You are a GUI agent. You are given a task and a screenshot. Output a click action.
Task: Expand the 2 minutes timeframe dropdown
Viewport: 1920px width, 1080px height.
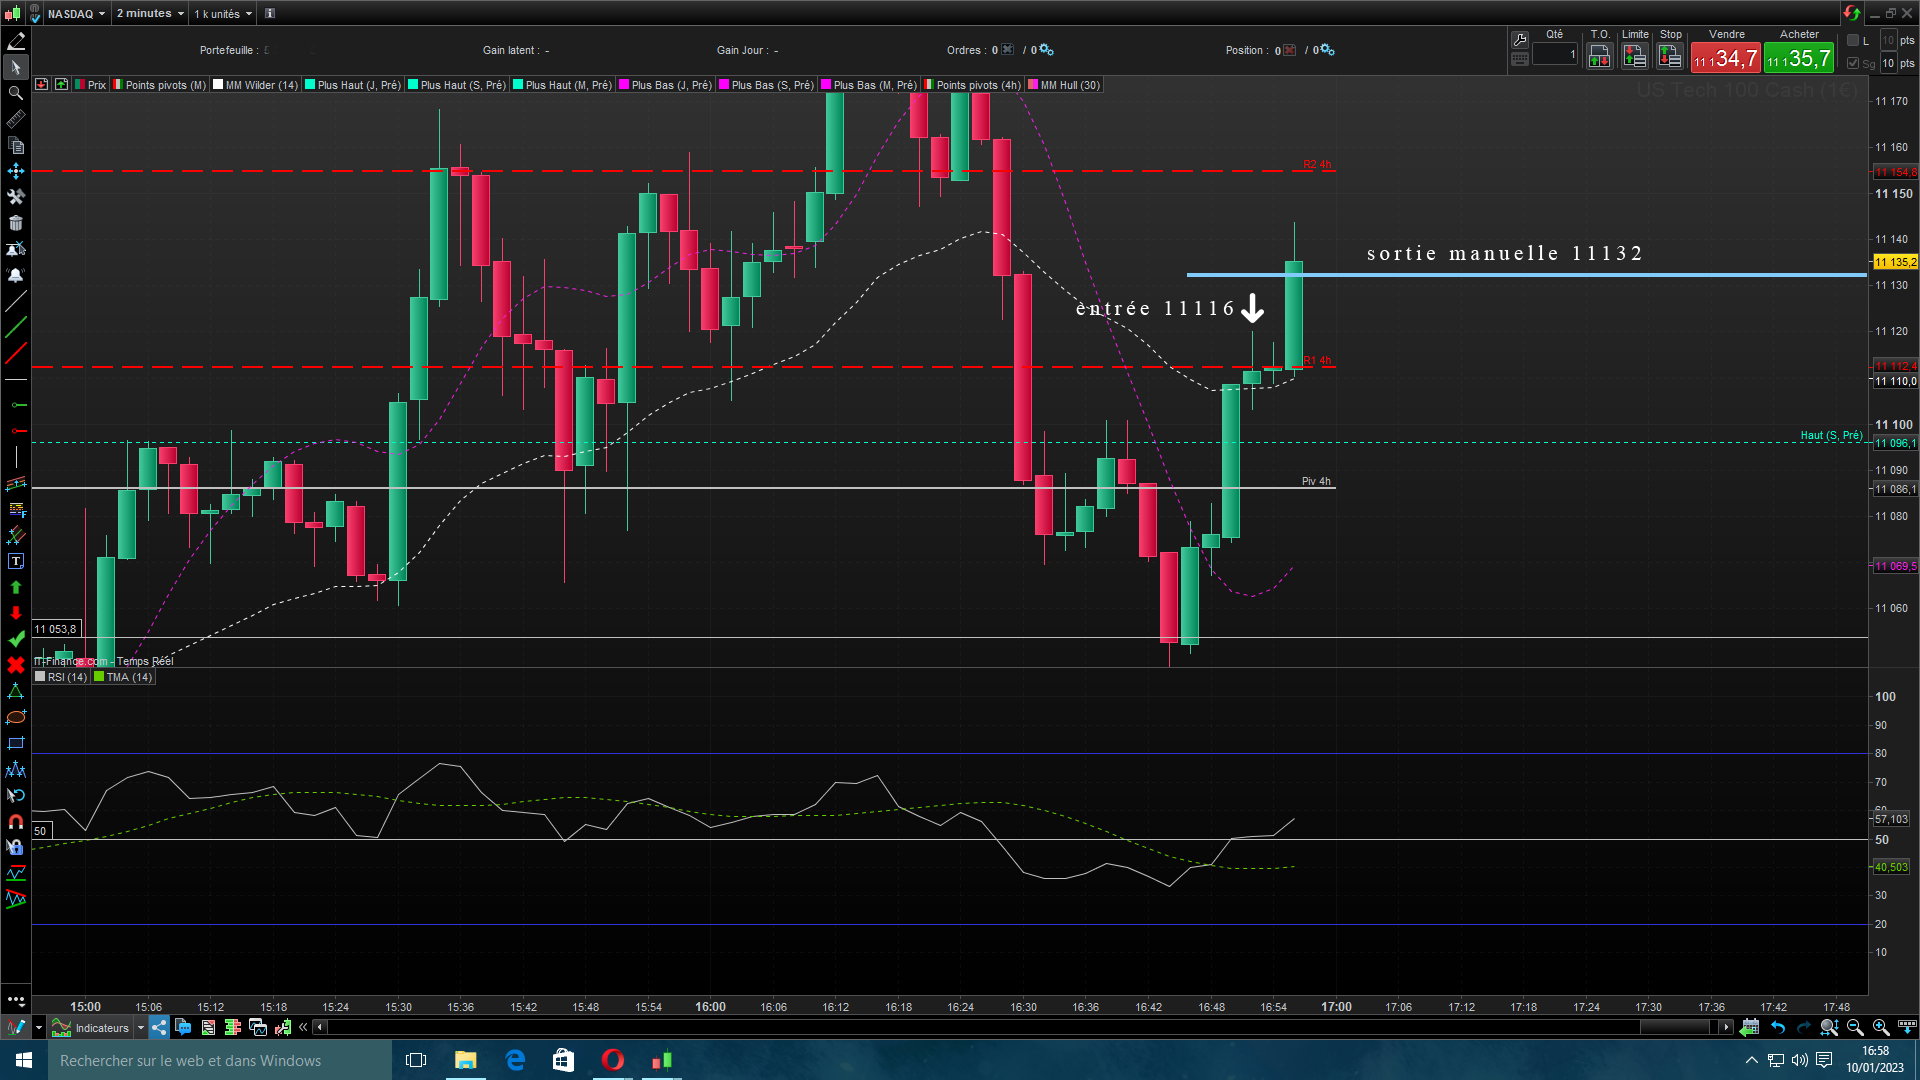tap(150, 14)
